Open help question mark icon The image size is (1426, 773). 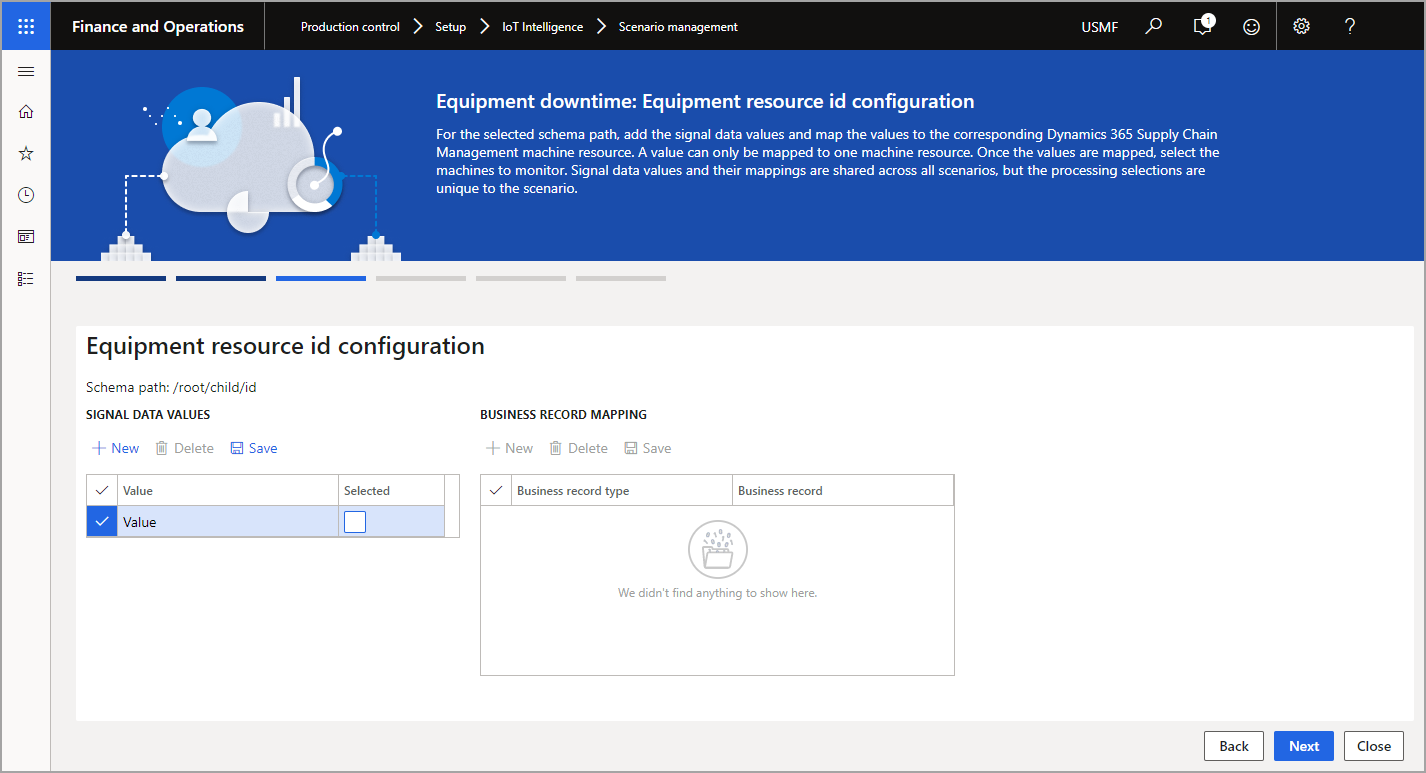pyautogui.click(x=1350, y=27)
